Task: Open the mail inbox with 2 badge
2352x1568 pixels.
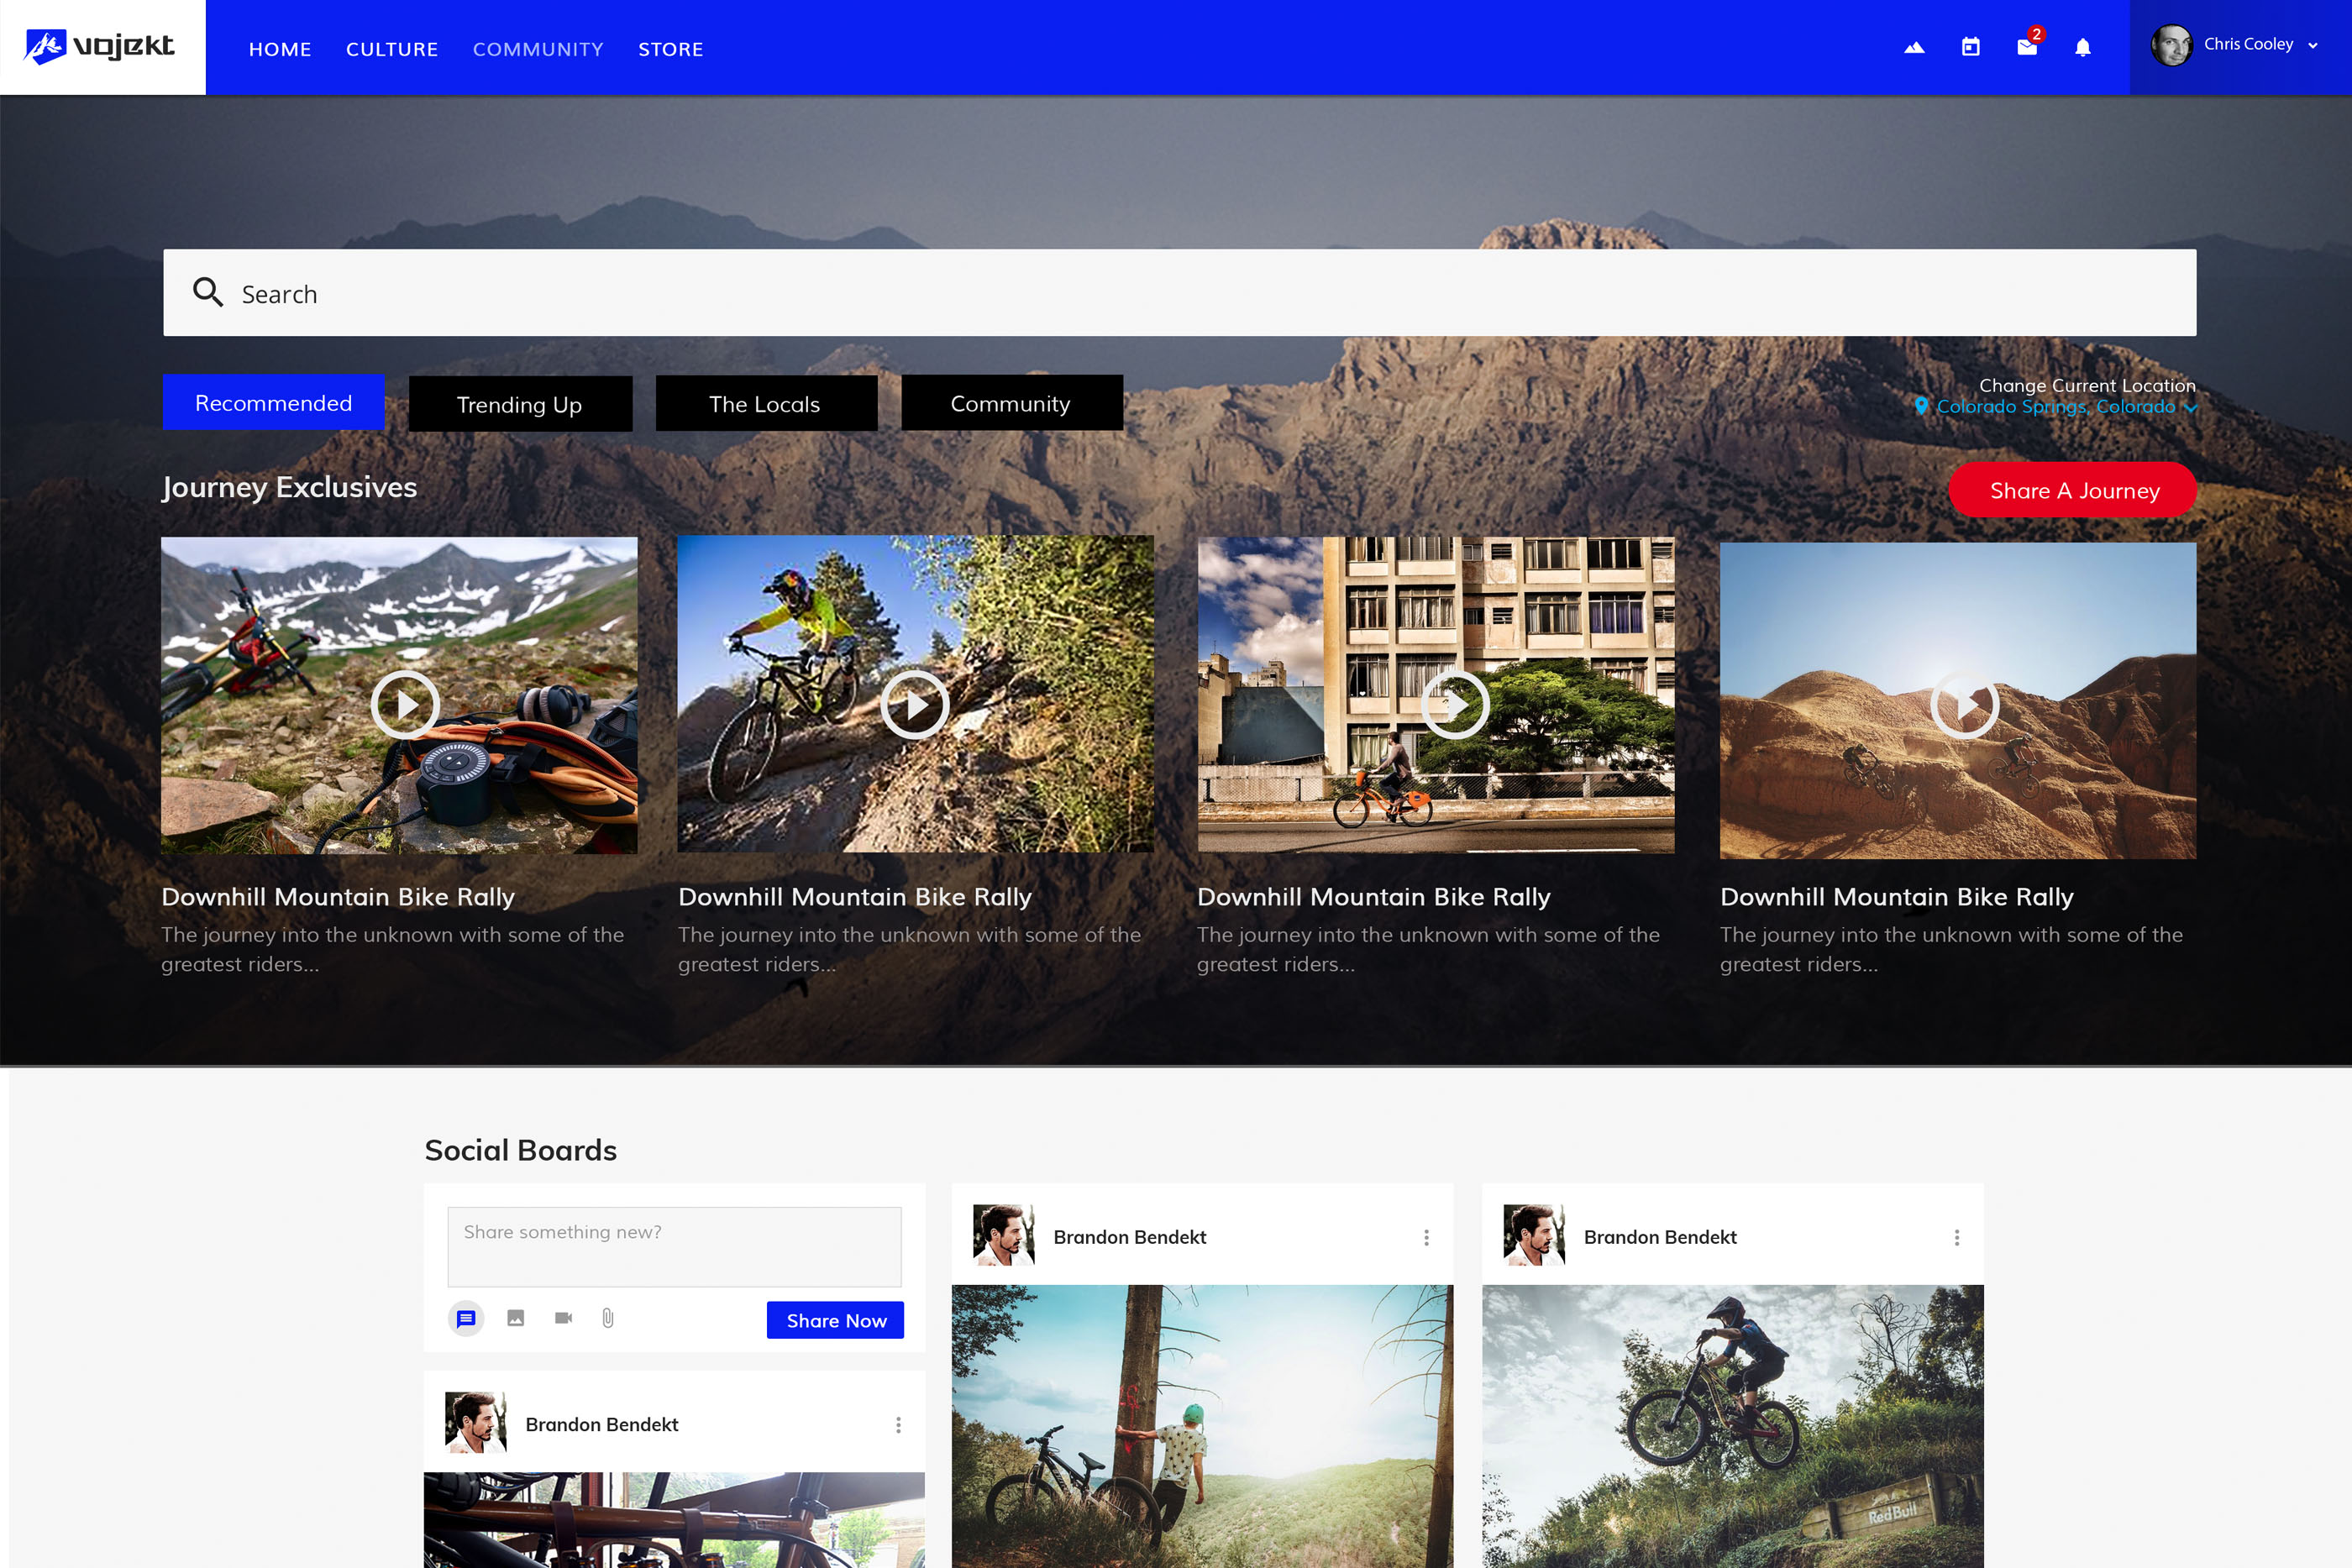Action: tap(2027, 47)
